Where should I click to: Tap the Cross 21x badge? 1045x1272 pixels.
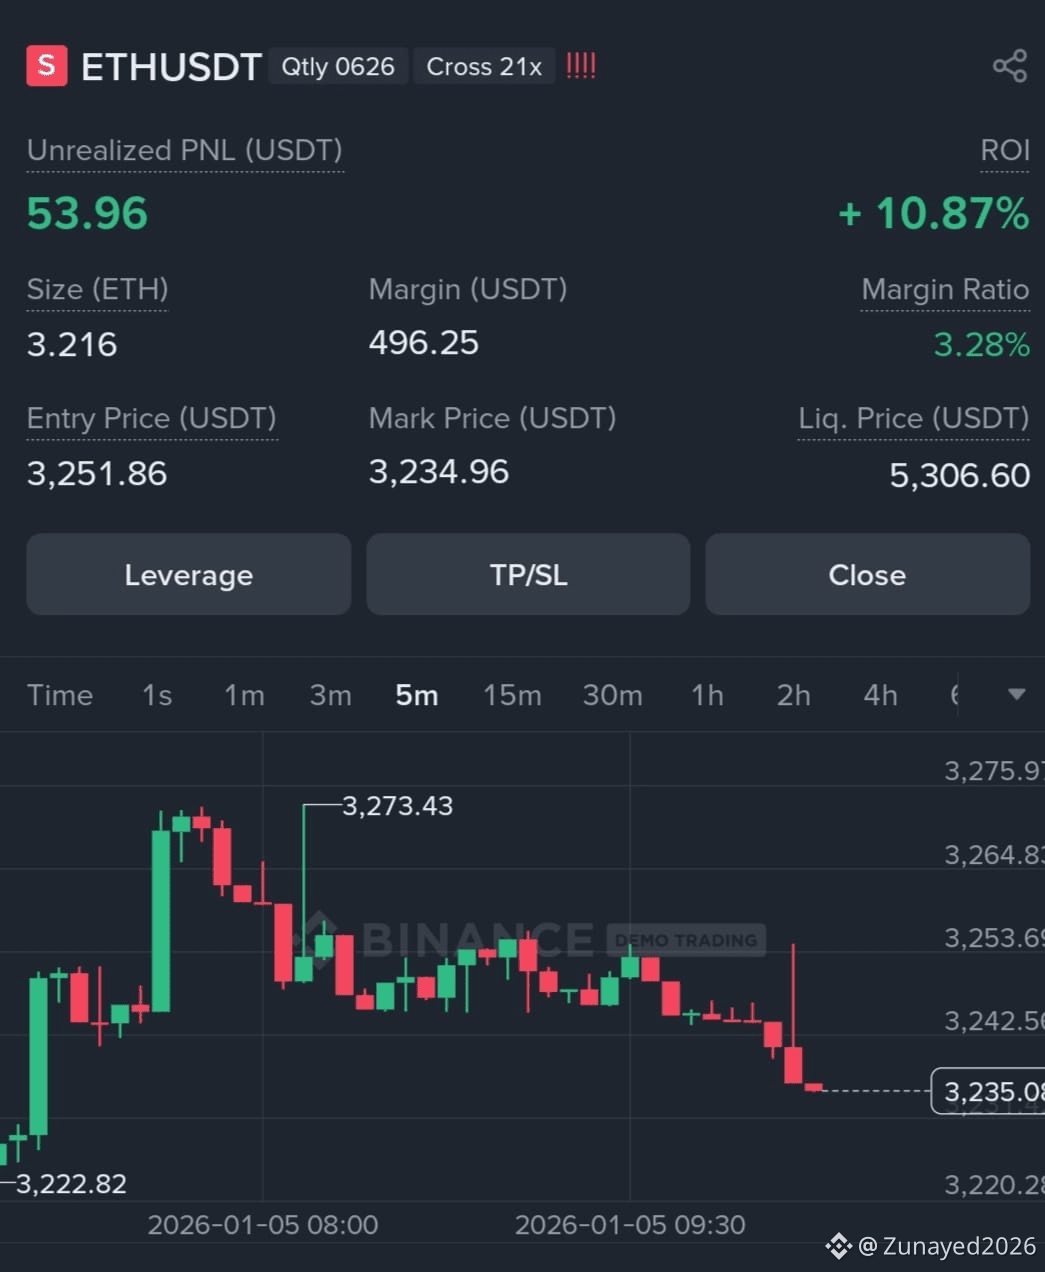pos(484,66)
